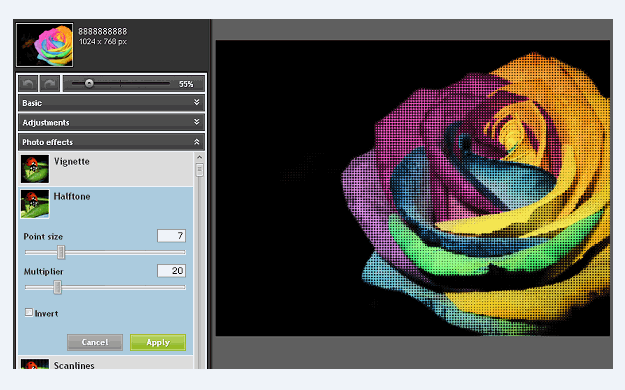Click the effects list scroll-up arrow
Viewport: 625px width, 390px height.
pos(200,158)
